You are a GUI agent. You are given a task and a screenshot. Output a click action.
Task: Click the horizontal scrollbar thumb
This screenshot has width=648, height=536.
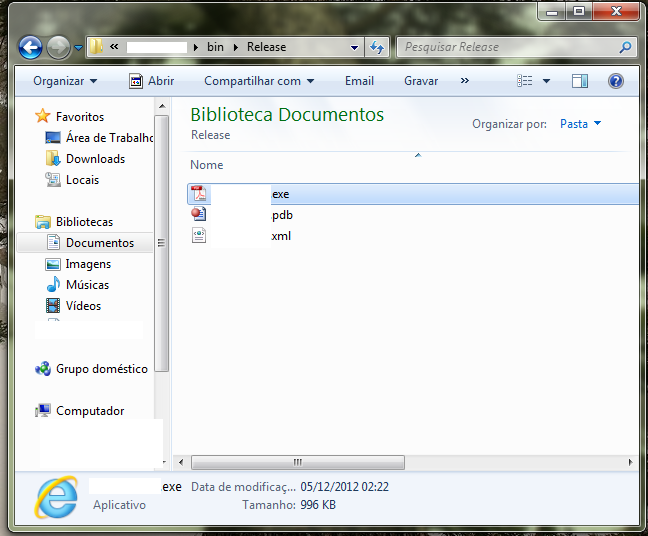click(298, 462)
